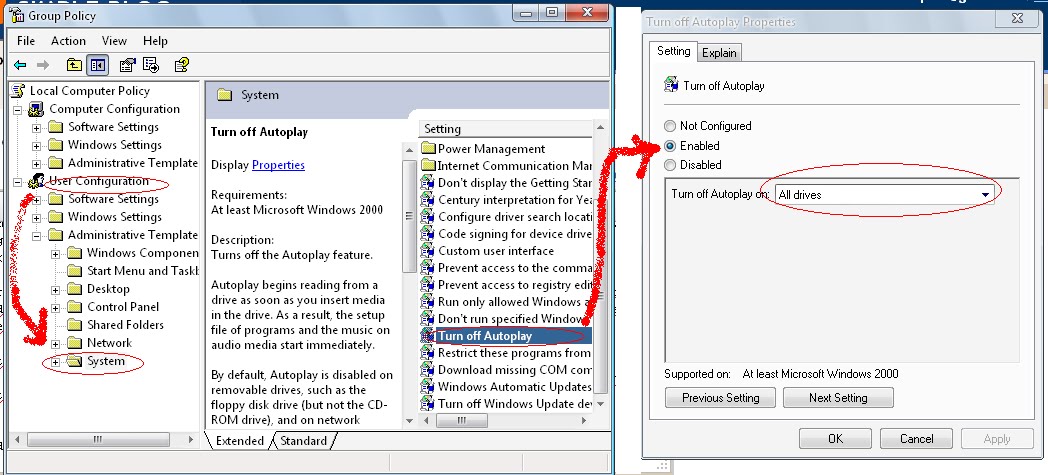Click the Up one level folder icon
1048x475 pixels.
[x=74, y=65]
